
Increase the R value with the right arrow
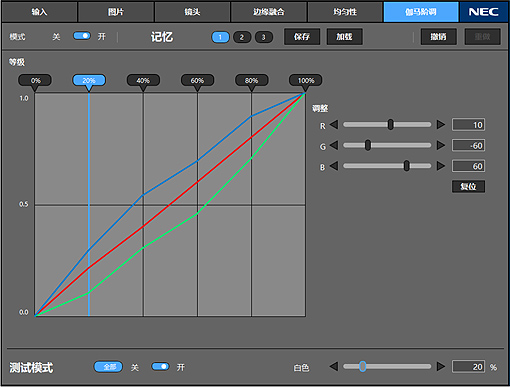tap(441, 125)
